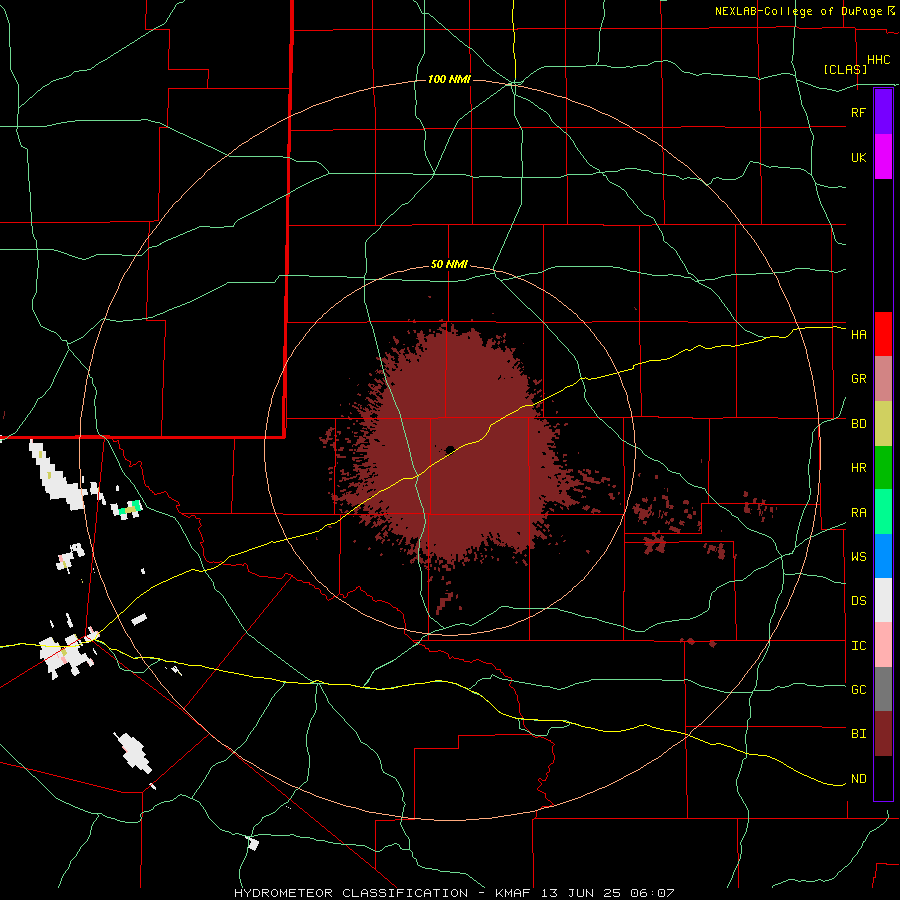Click the 'UK' legend label

click(x=858, y=157)
